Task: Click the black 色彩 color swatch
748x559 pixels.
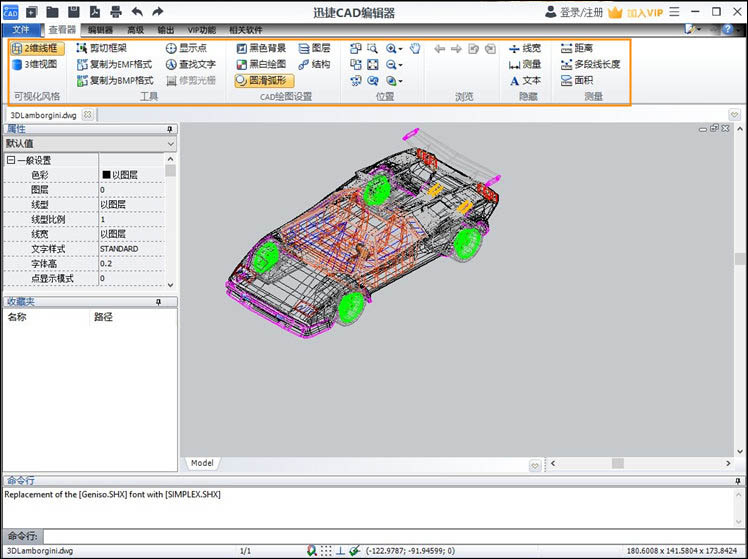Action: (106, 175)
